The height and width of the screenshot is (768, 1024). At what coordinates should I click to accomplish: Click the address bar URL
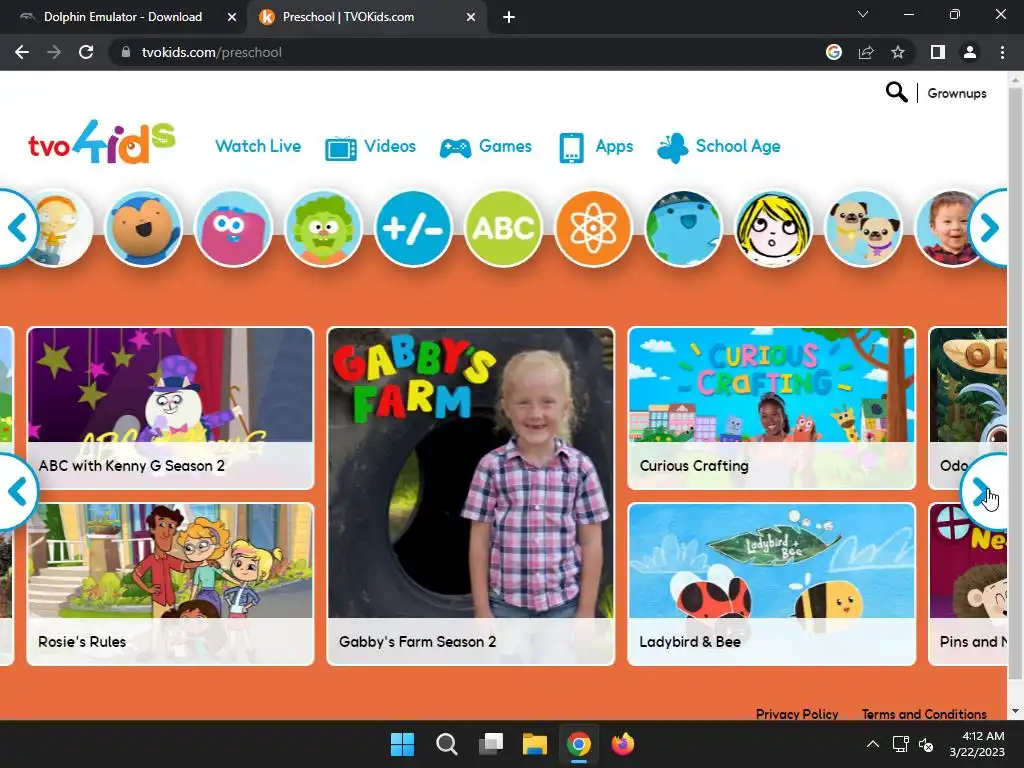[x=212, y=52]
